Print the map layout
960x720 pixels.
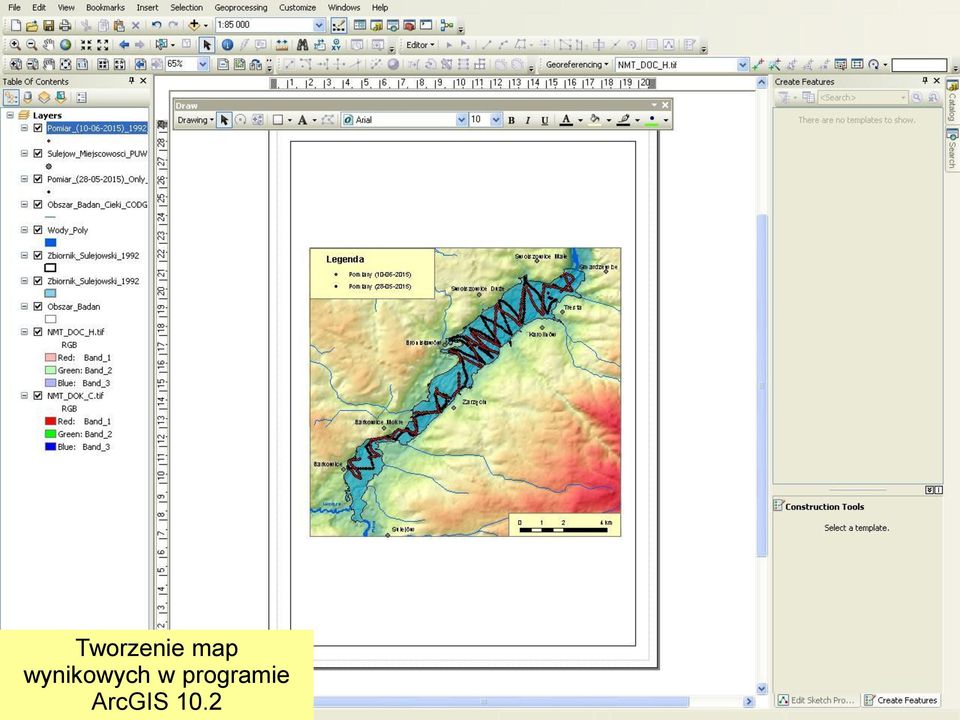point(64,25)
